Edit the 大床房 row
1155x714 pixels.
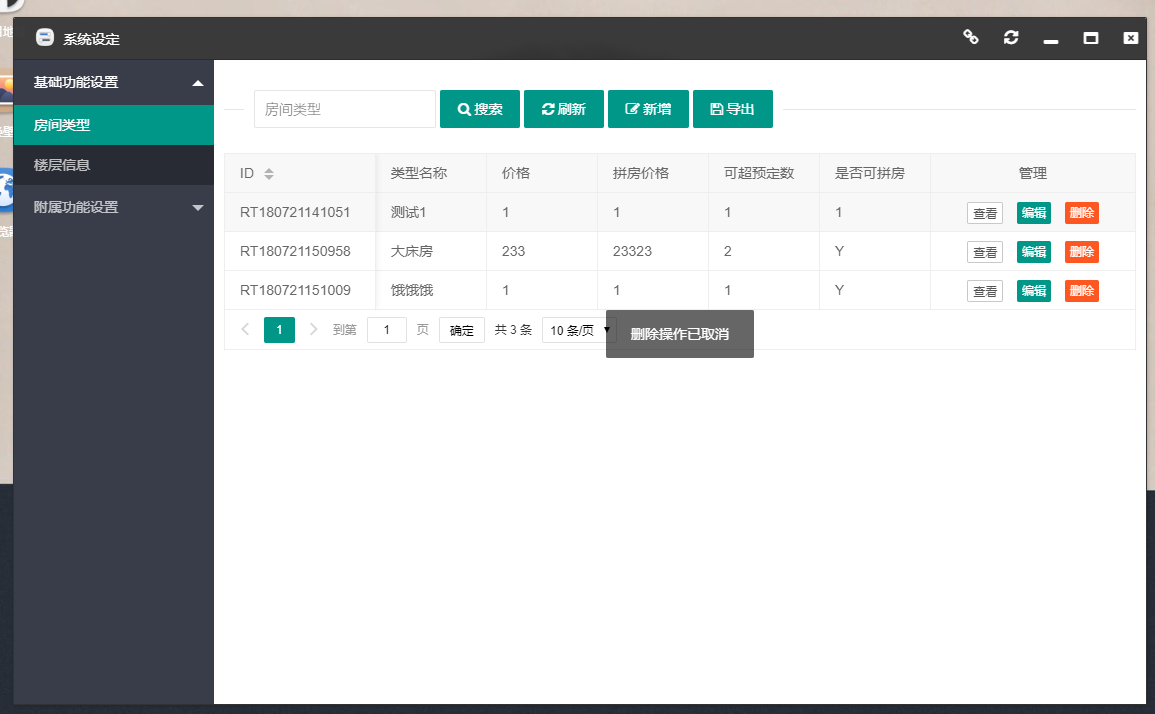tap(1033, 252)
